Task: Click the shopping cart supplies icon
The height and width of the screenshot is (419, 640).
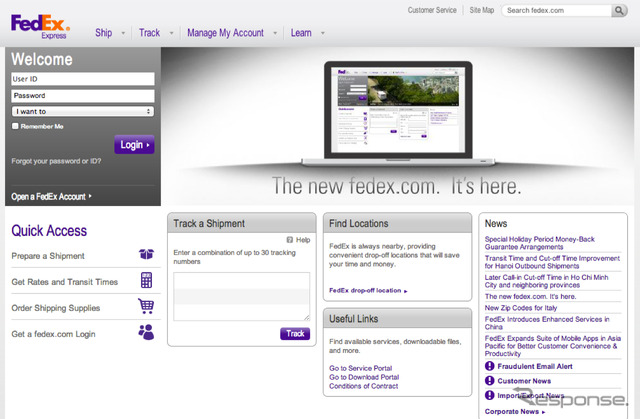Action: coord(146,306)
